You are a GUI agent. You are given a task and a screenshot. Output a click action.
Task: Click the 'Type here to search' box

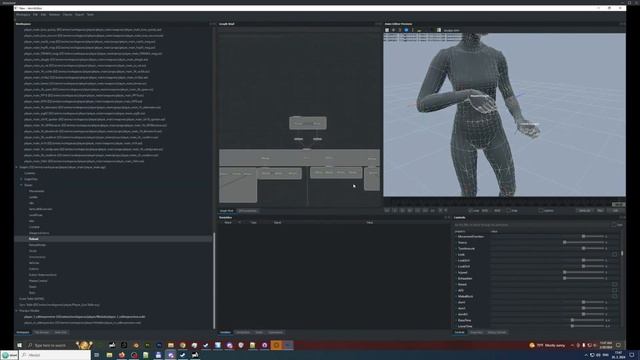tap(50, 345)
